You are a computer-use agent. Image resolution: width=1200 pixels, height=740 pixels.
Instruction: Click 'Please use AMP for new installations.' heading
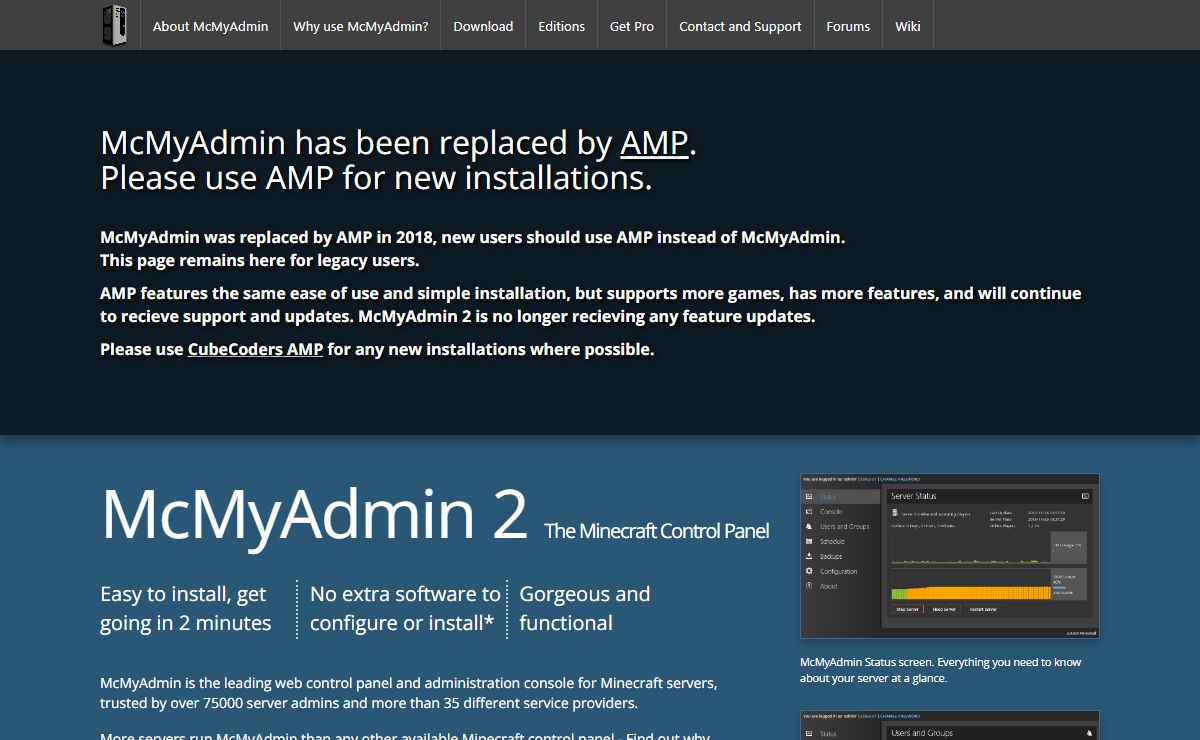tap(376, 178)
